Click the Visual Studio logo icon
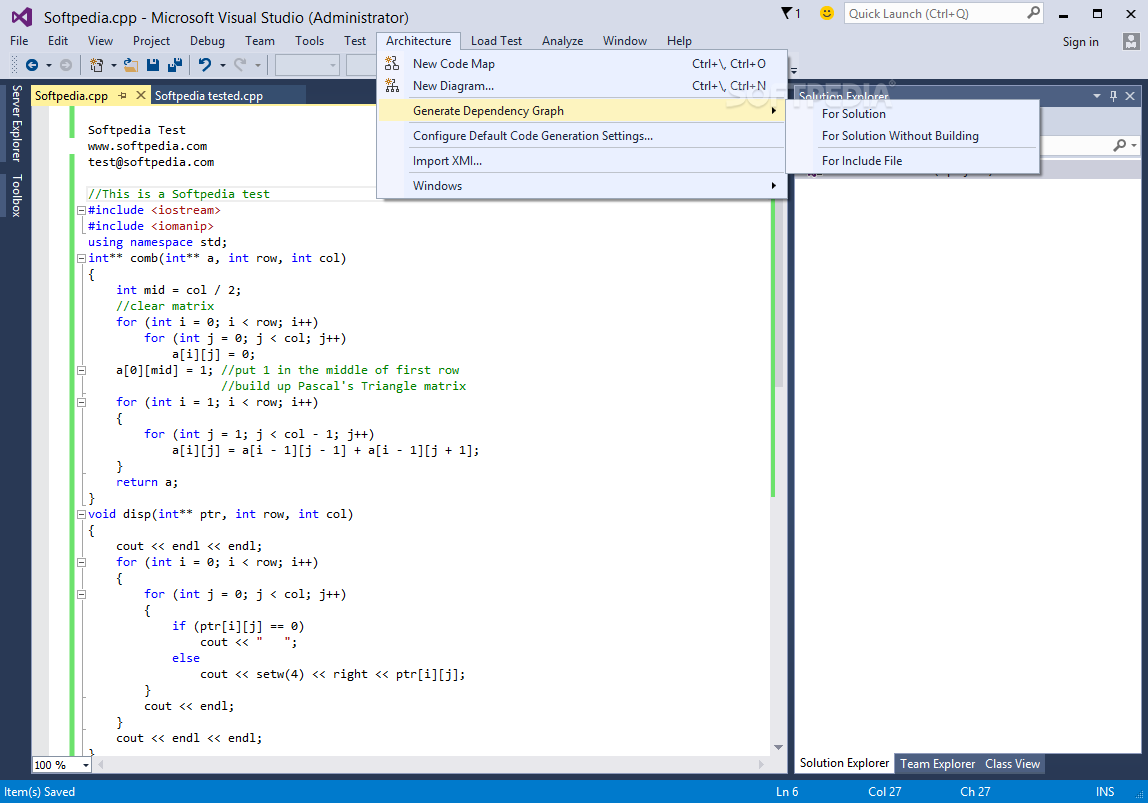Screen dimensions: 1148x803 click(22, 16)
